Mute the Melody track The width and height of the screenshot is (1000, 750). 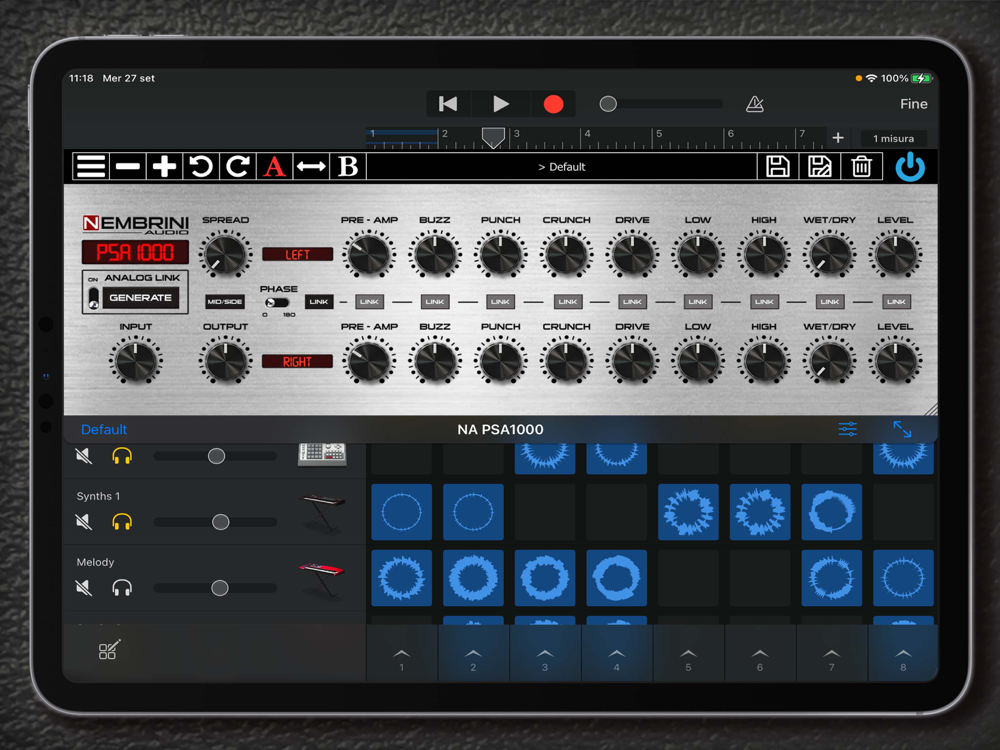[x=84, y=587]
